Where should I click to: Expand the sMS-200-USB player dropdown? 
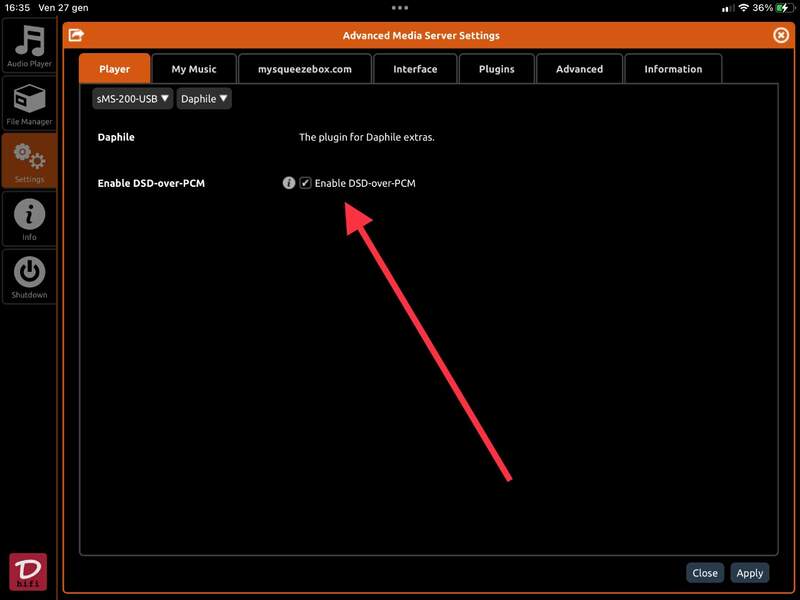tap(132, 98)
